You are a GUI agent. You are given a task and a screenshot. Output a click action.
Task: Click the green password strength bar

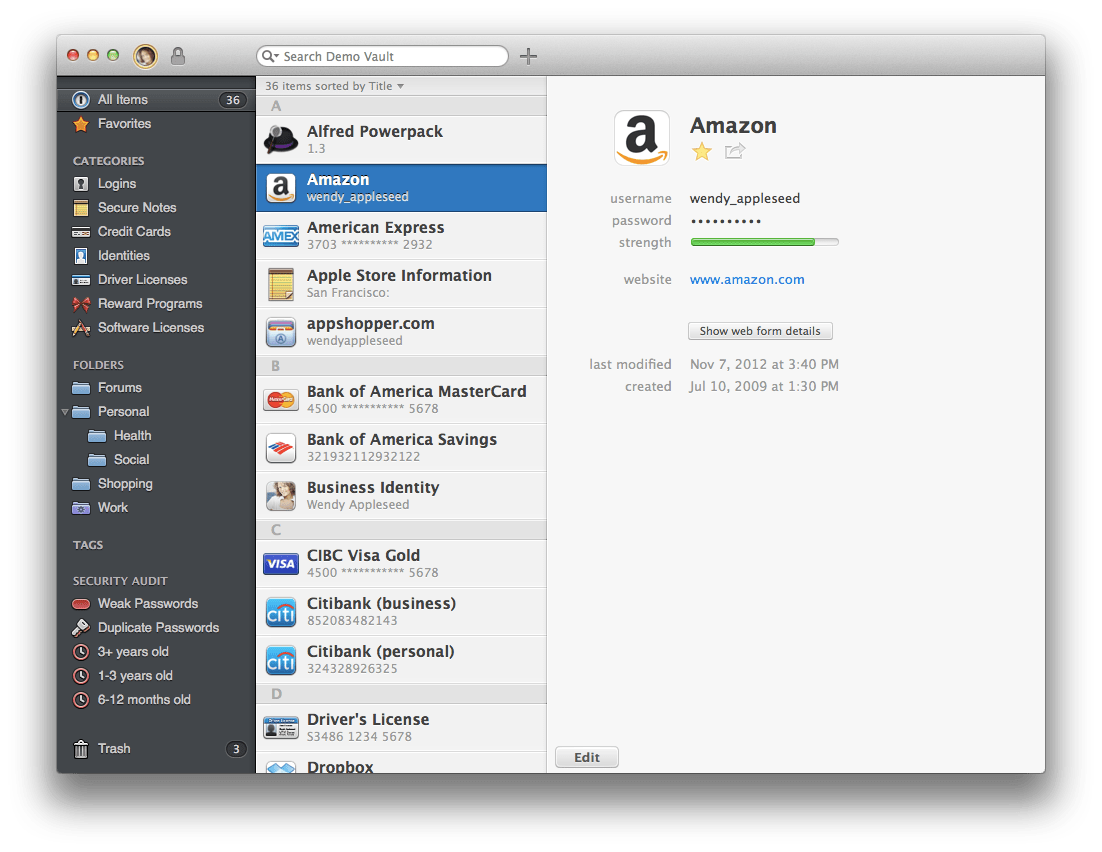(764, 241)
